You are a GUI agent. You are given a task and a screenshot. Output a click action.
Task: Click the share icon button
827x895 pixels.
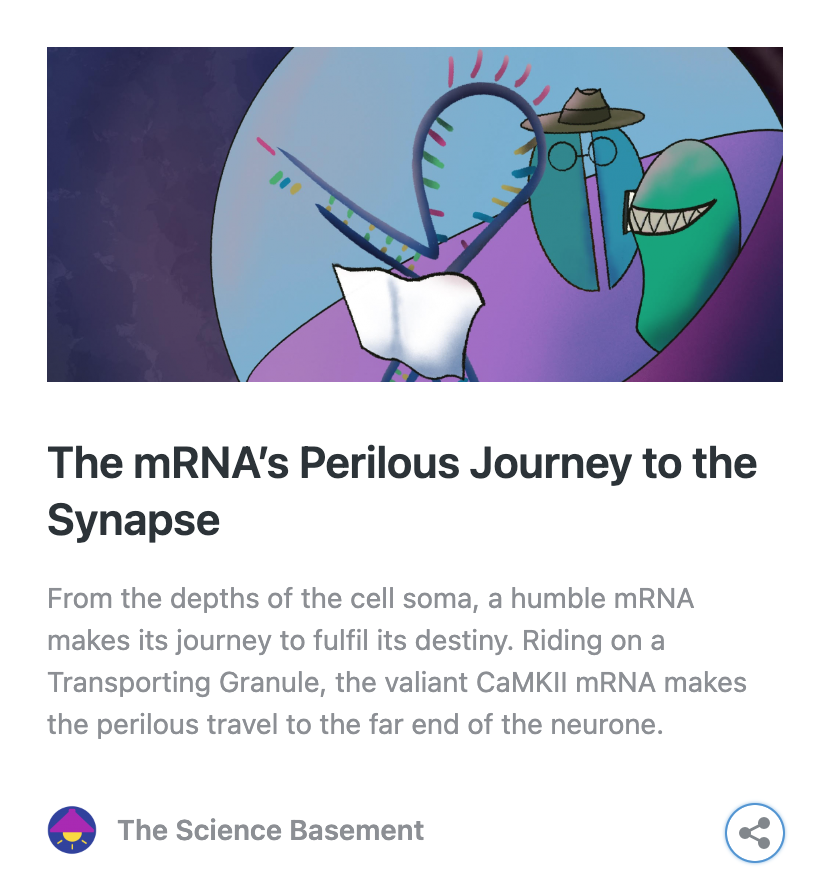click(x=755, y=832)
